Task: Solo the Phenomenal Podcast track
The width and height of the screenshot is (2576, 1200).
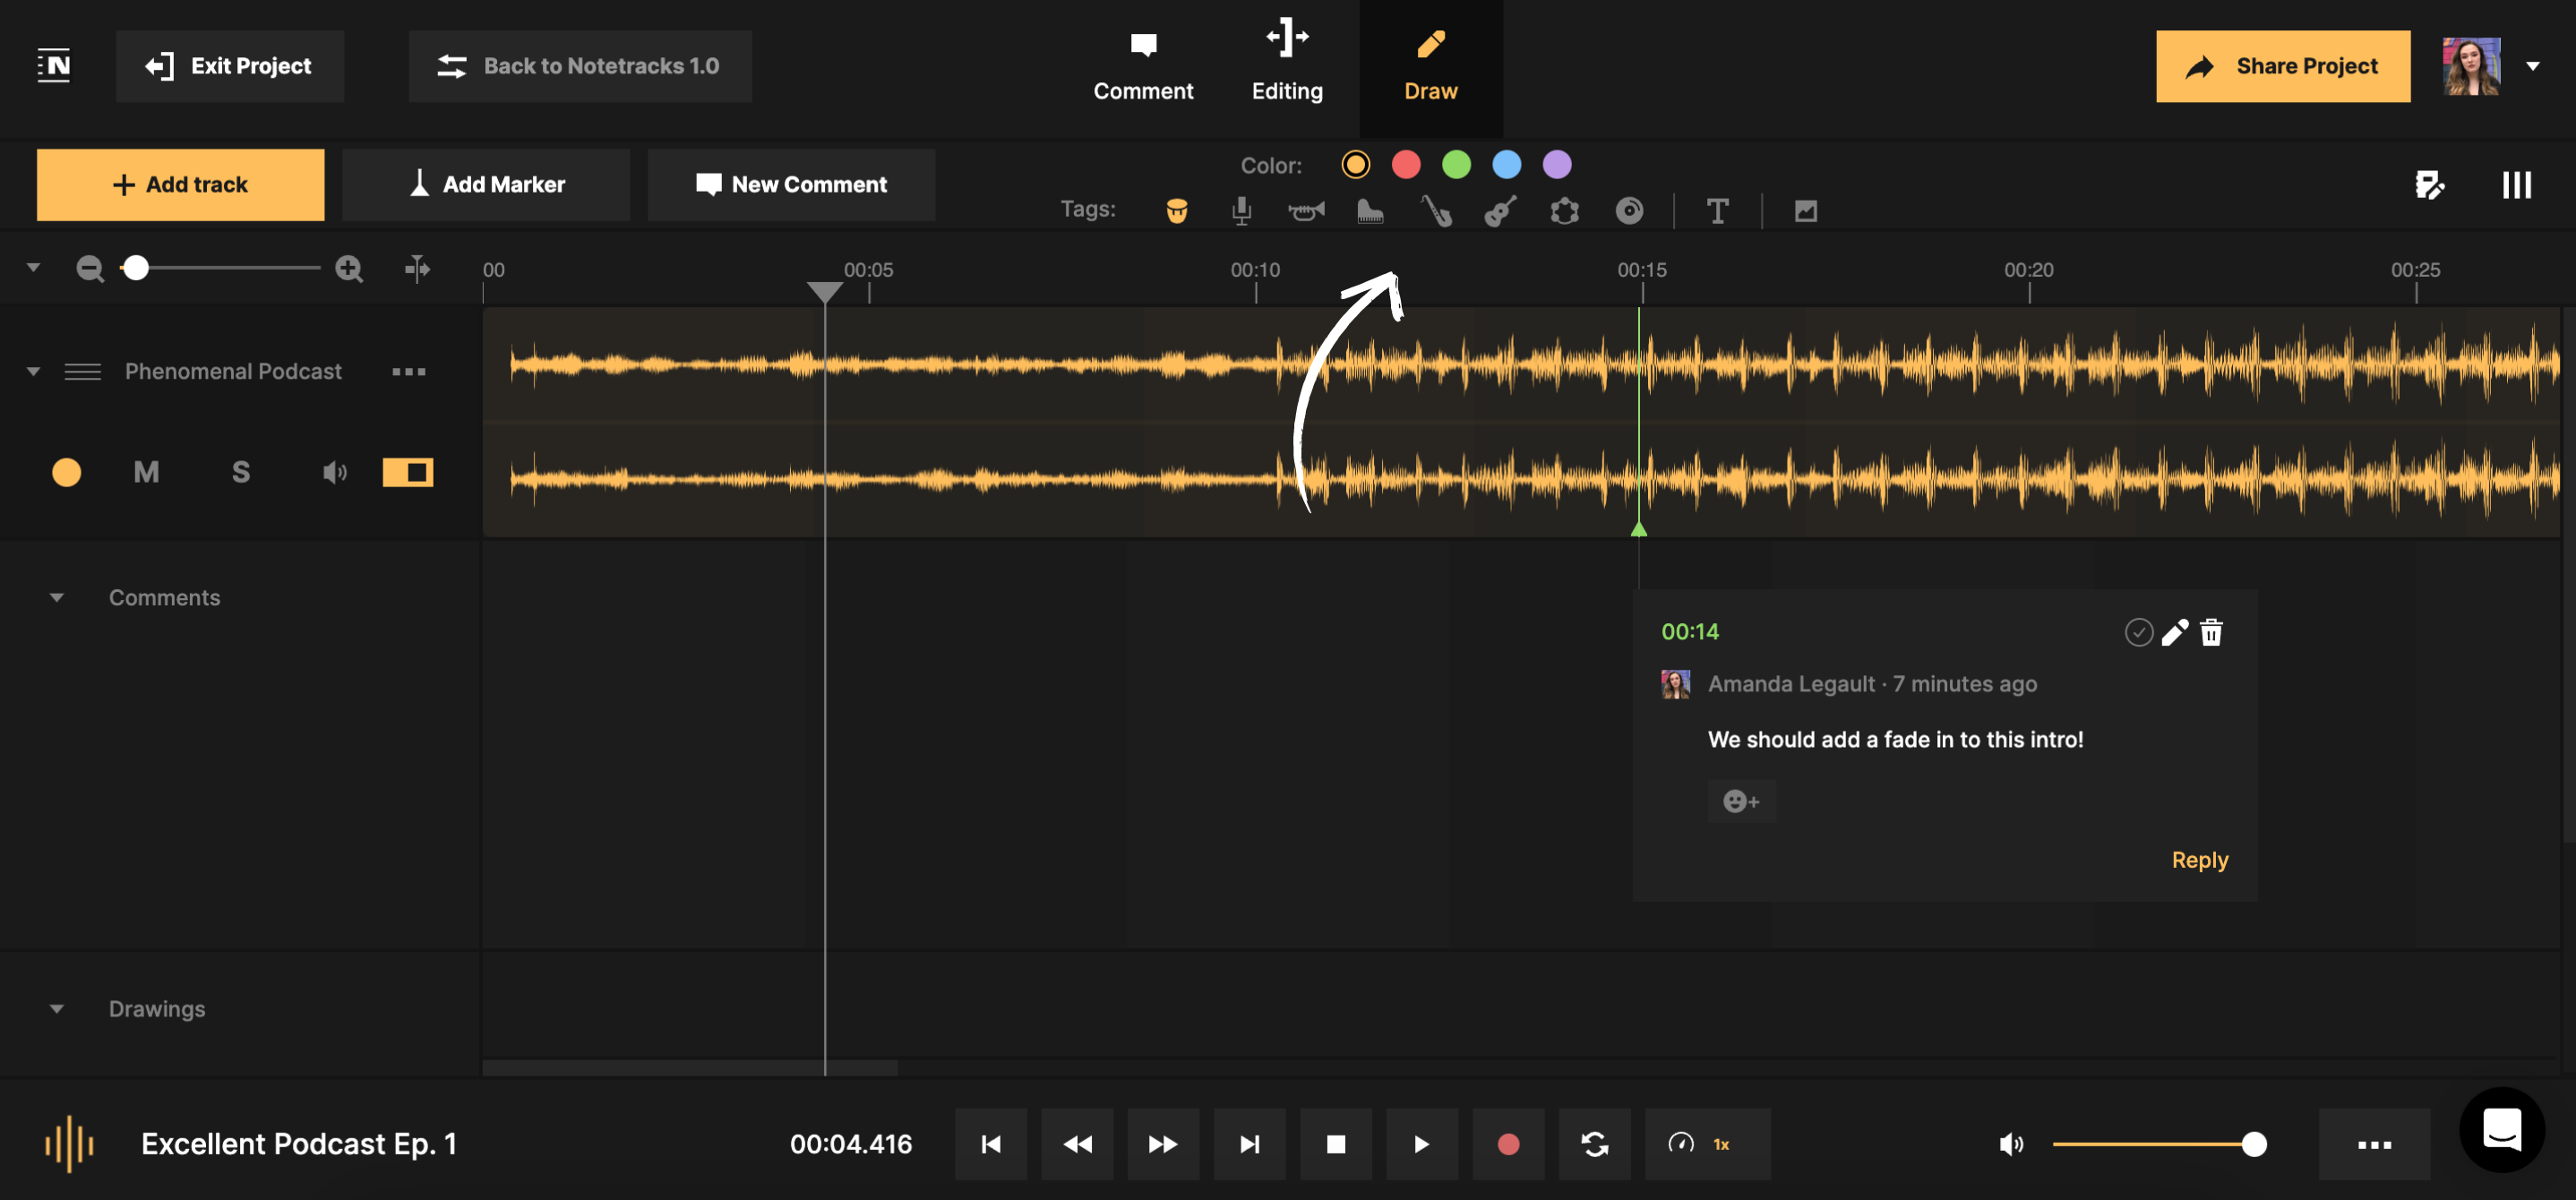Action: click(x=240, y=472)
